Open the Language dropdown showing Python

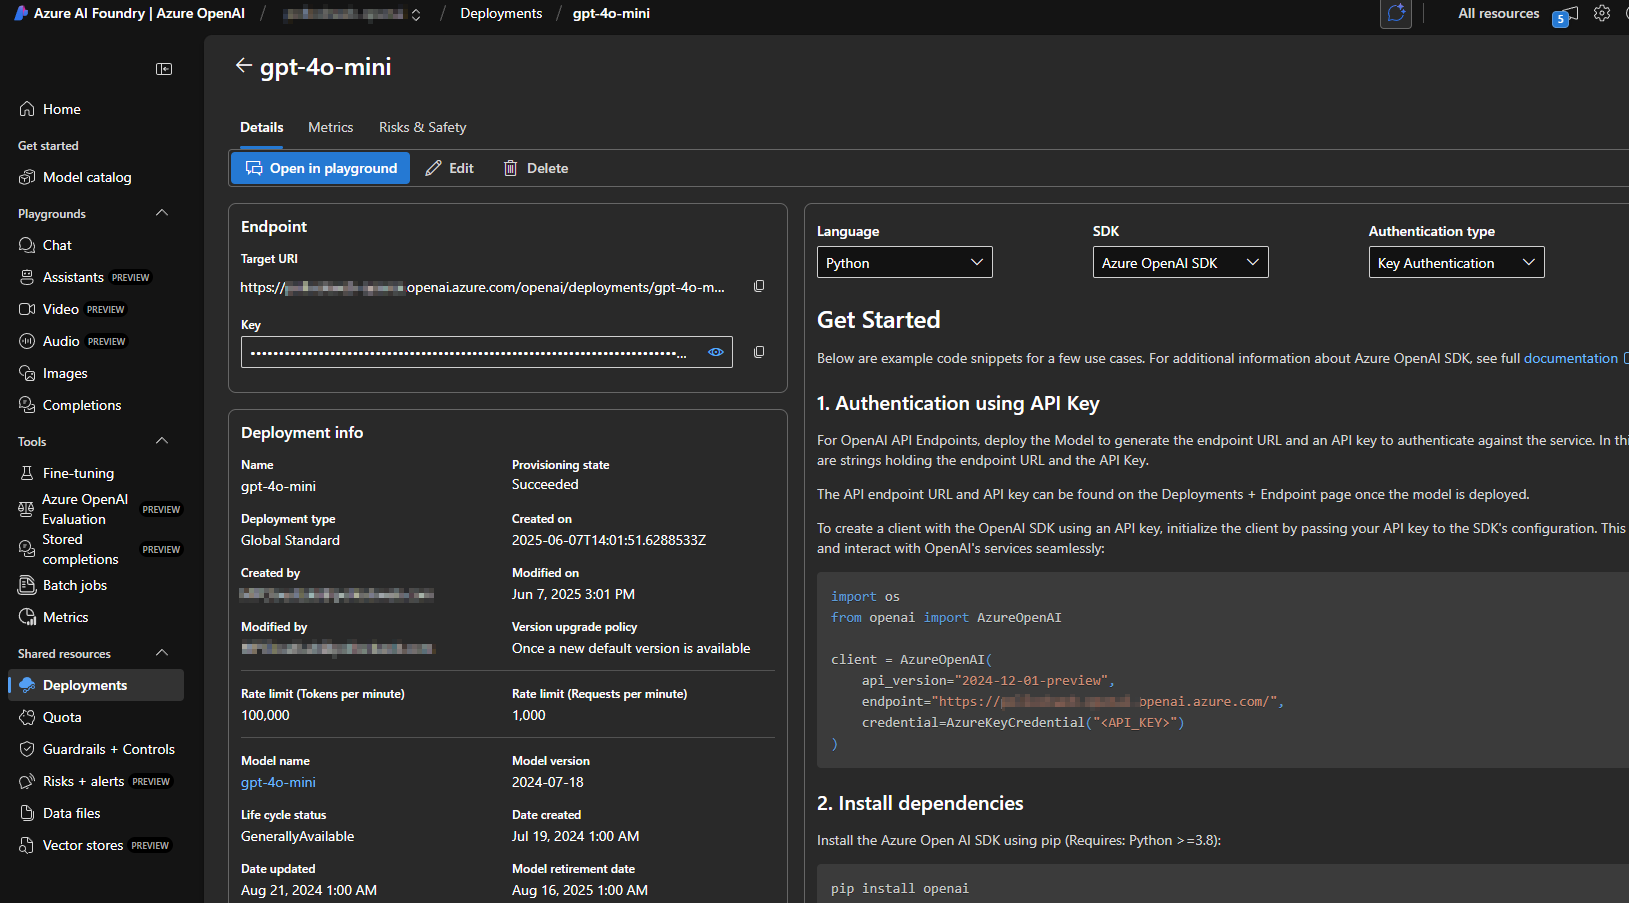(x=904, y=262)
